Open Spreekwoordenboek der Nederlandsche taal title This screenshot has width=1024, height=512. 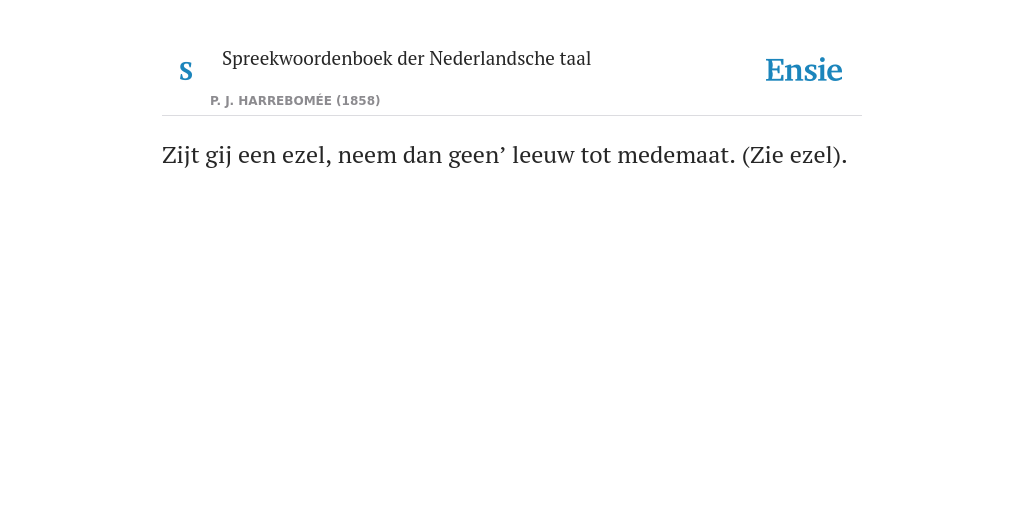[406, 59]
